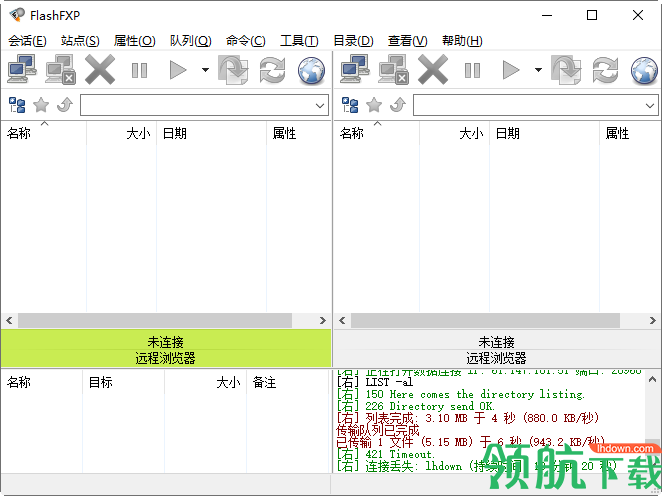Click the left pane globe browser switch icon
The image size is (662, 496).
coord(312,70)
